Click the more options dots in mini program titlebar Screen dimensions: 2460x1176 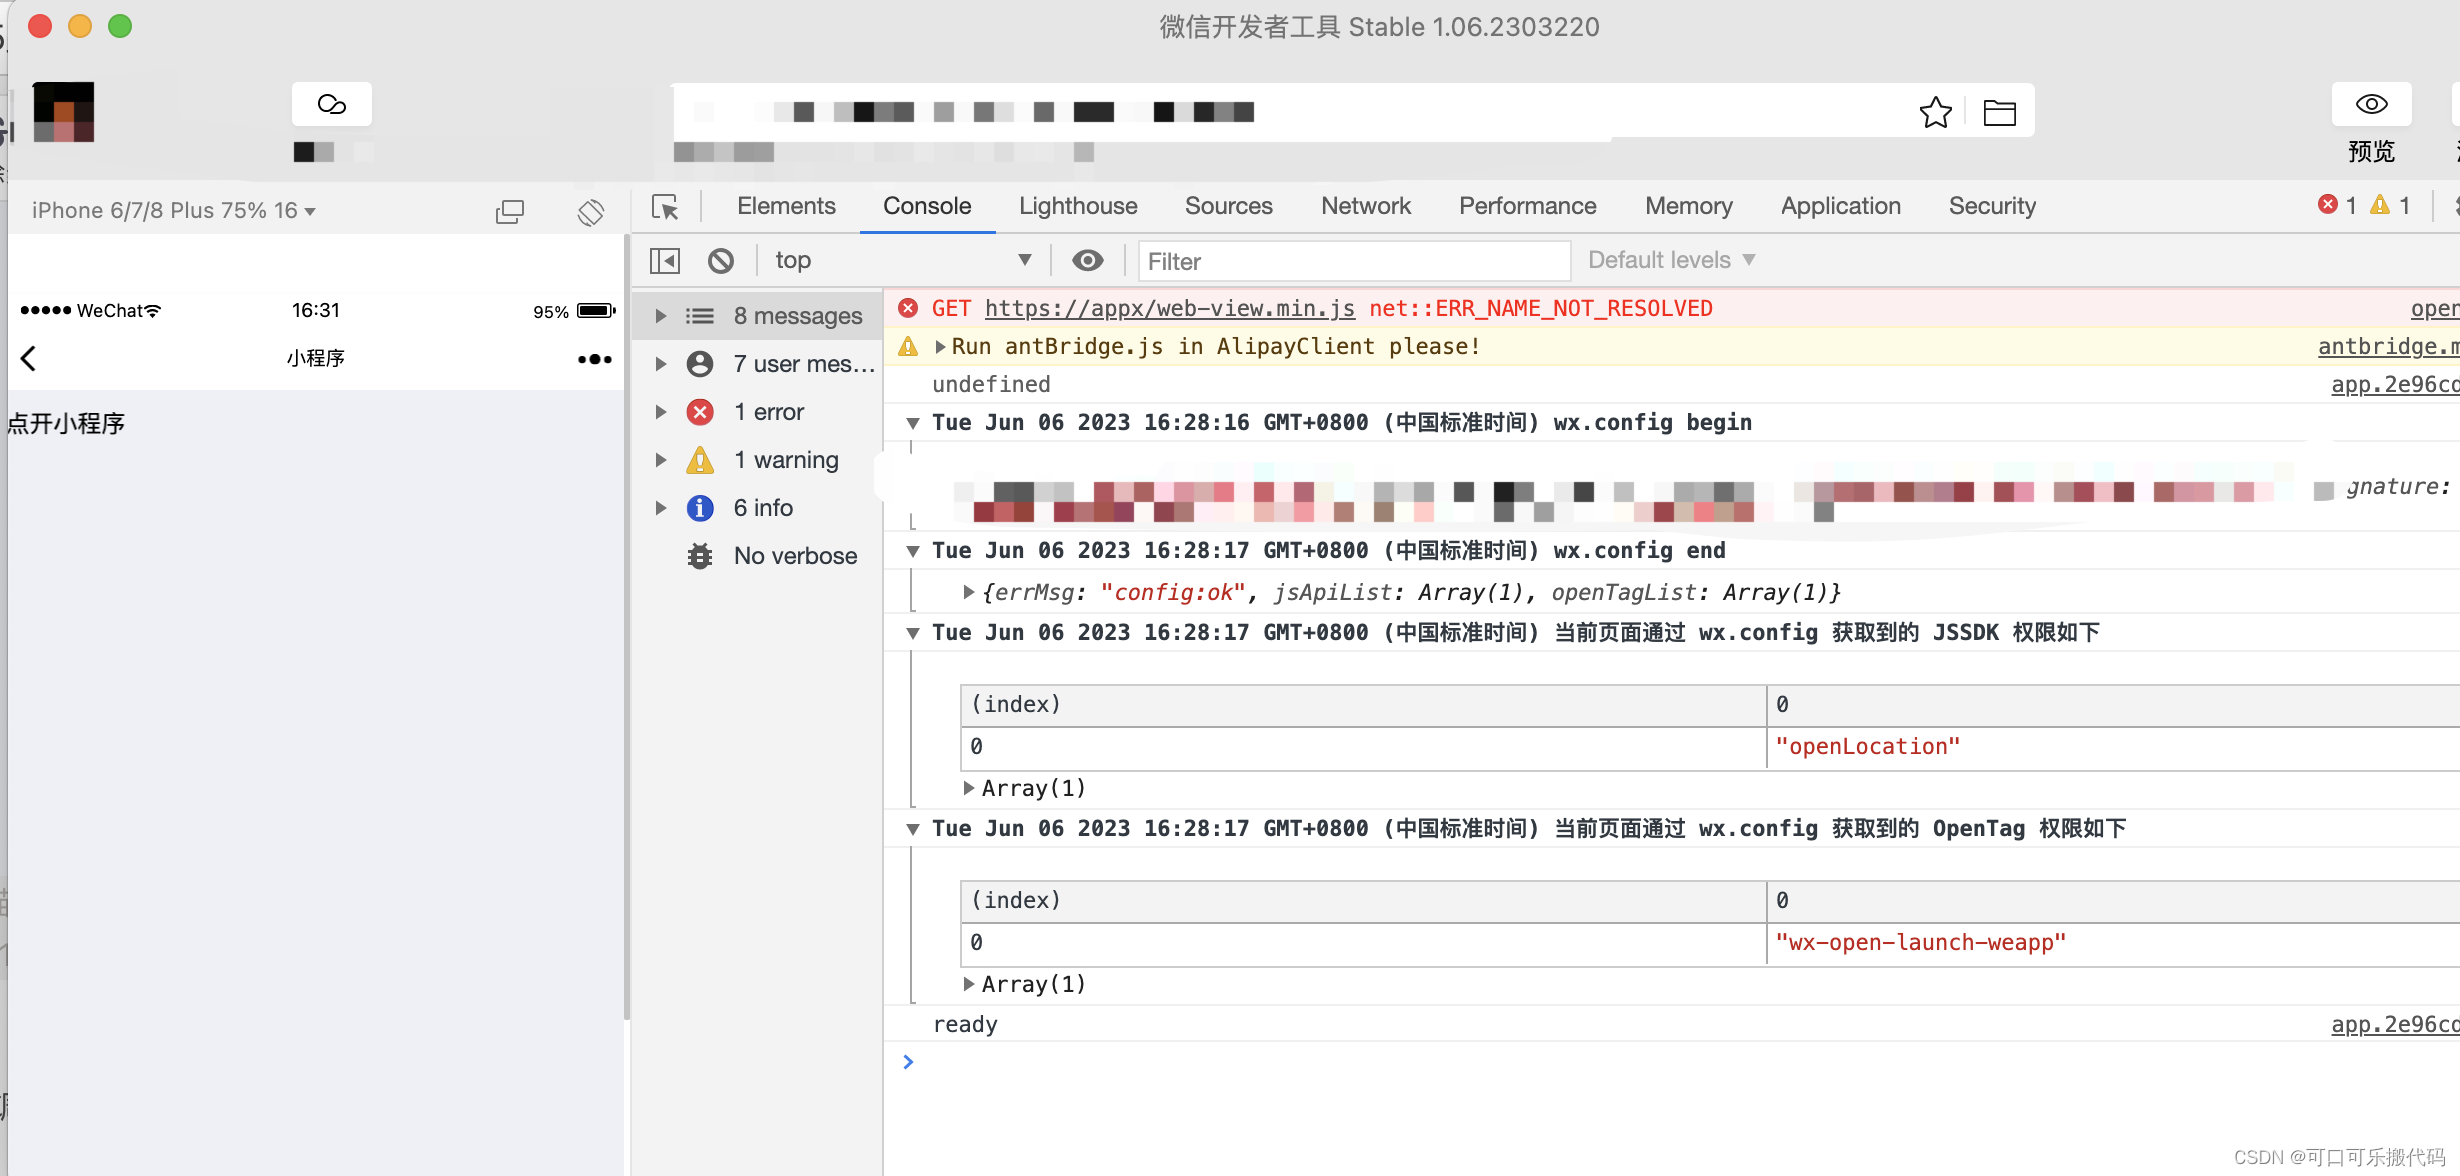click(594, 358)
